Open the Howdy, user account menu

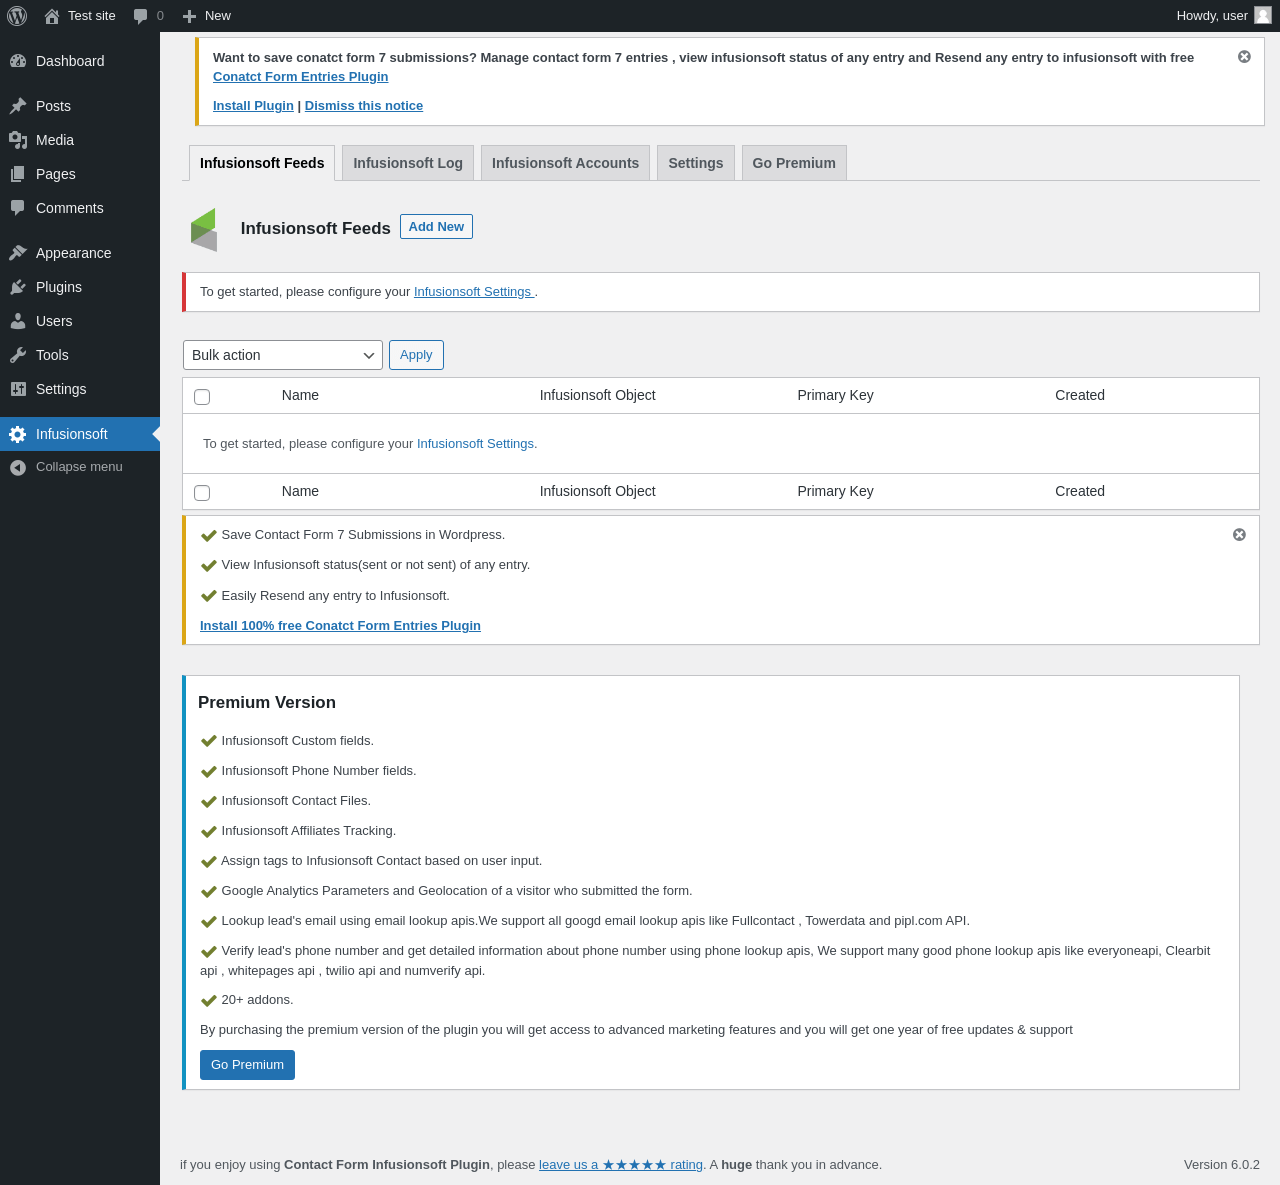coord(1222,16)
